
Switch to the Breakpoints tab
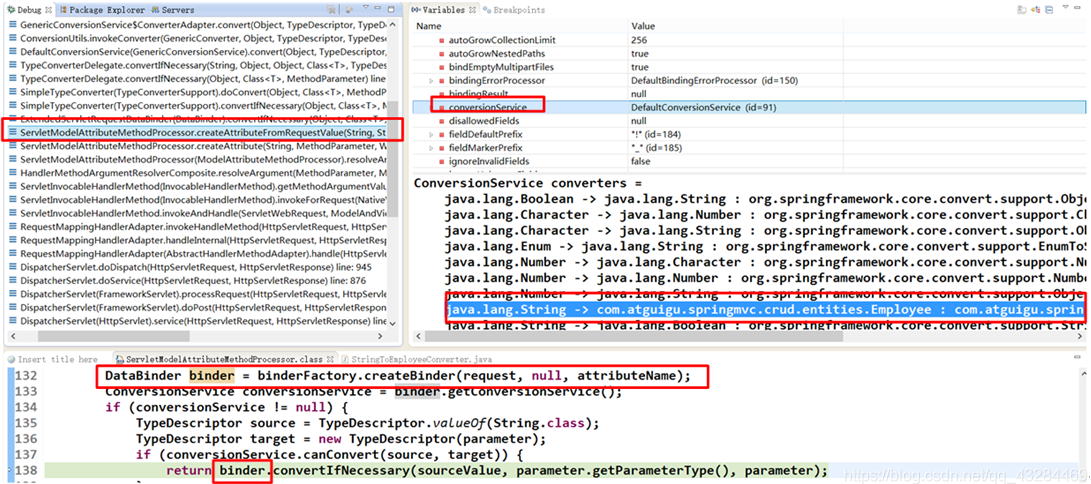(514, 10)
